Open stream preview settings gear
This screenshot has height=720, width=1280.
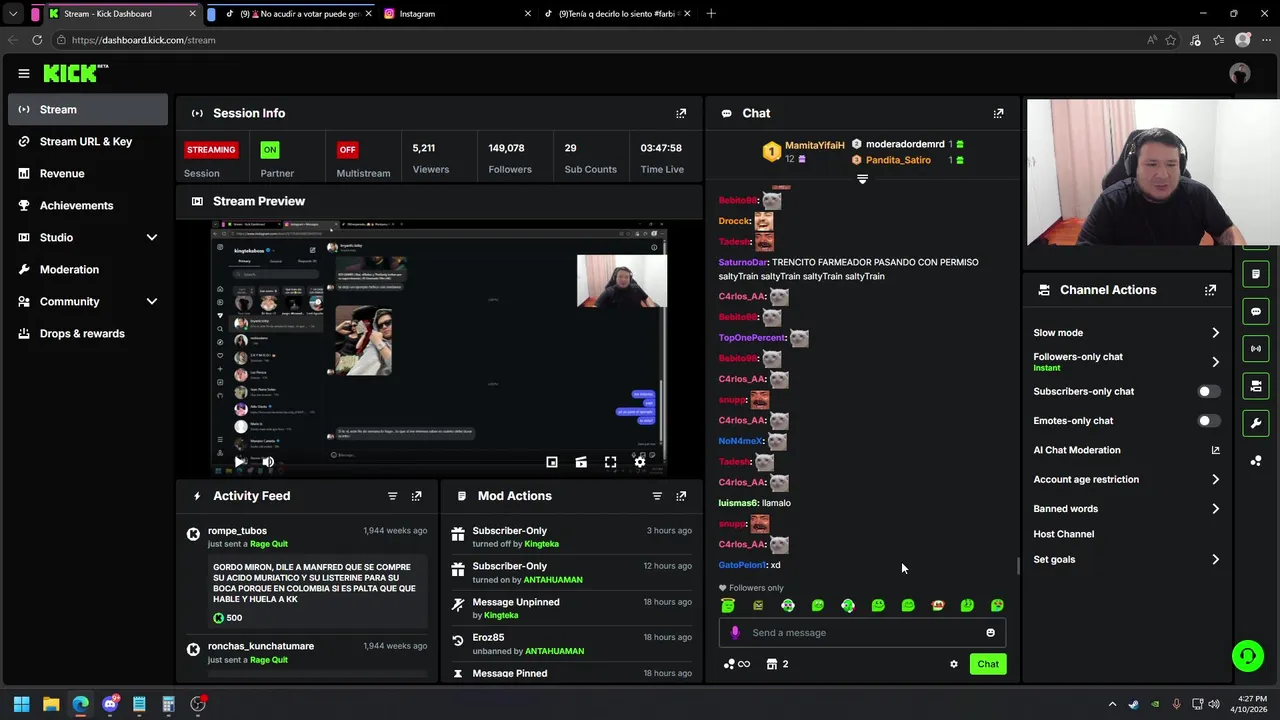[x=640, y=462]
